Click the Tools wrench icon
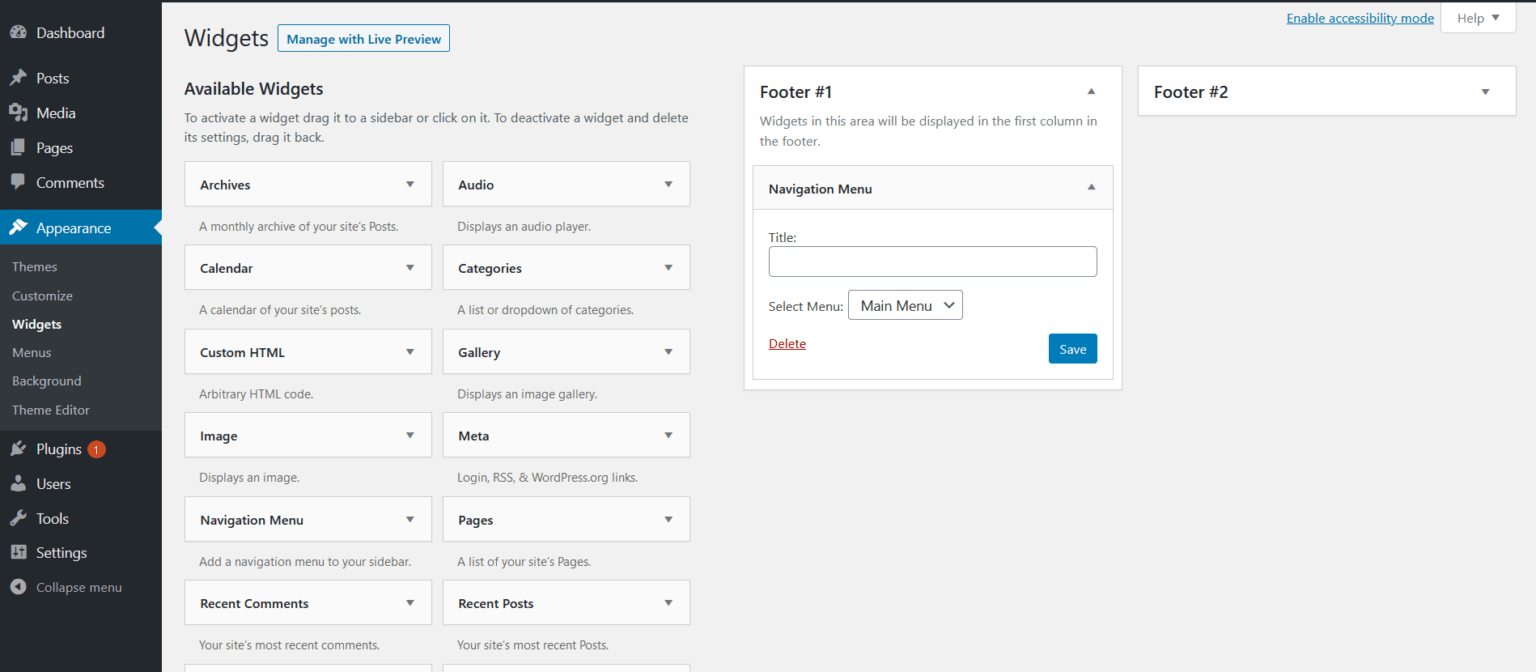The image size is (1536, 672). [x=20, y=518]
